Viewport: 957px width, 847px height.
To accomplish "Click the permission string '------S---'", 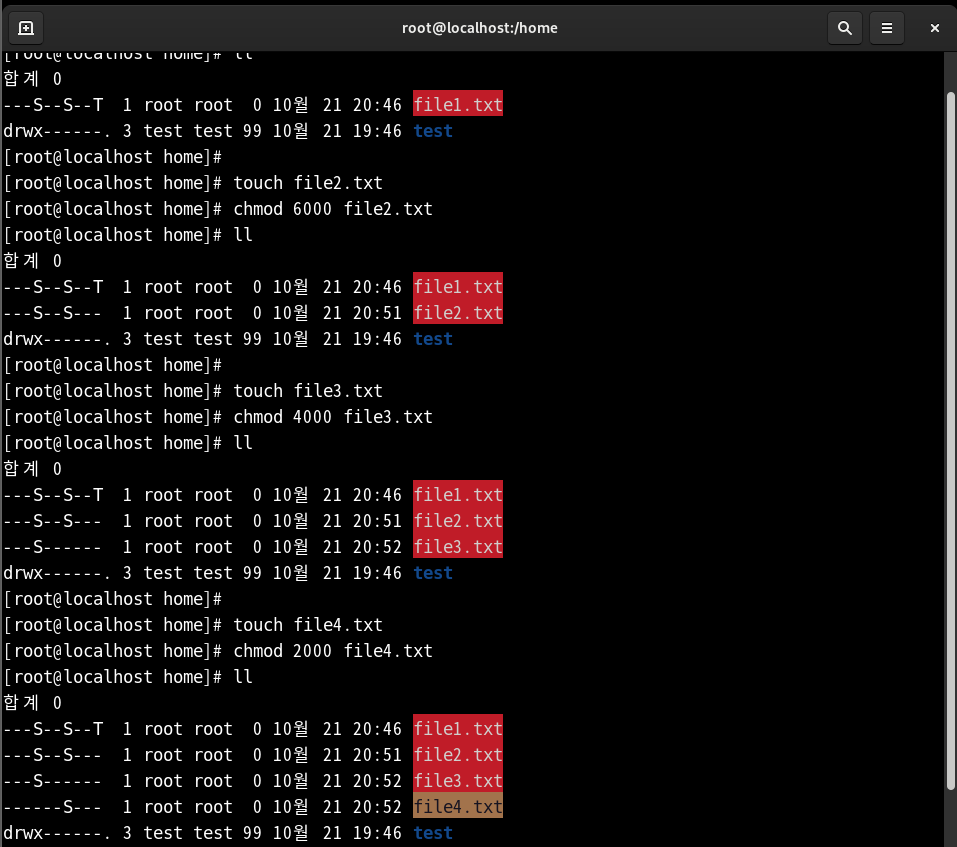I will 52,807.
